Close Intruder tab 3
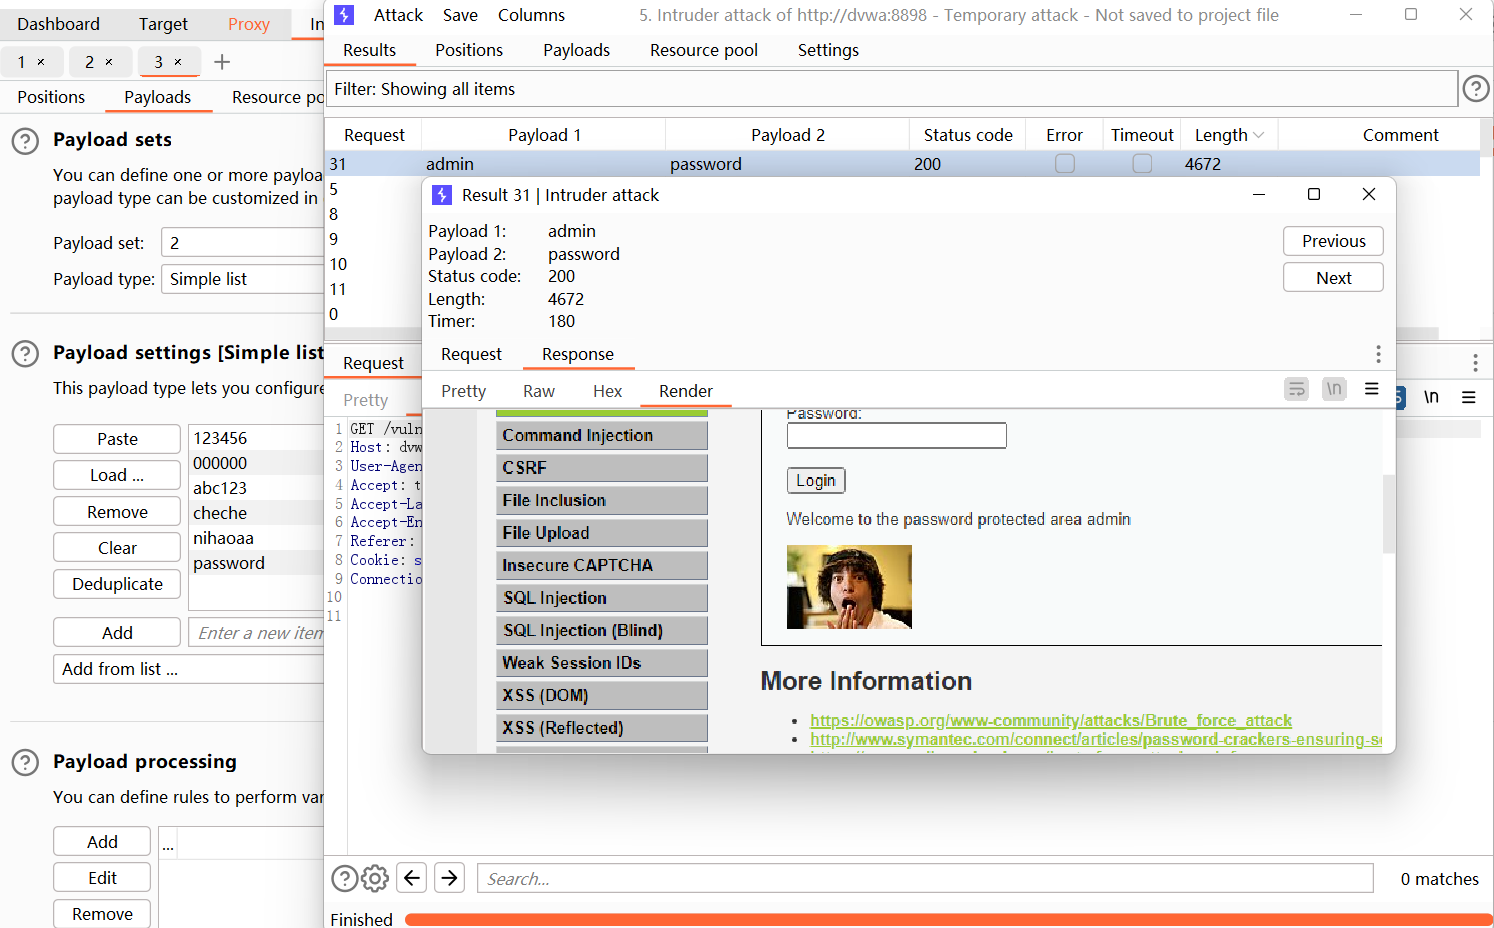Screen dimensions: 1494x928 [178, 62]
